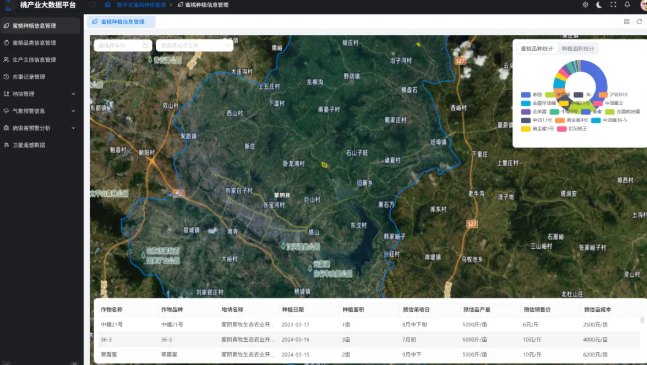Viewport: 647px width, 365px height.
Task: Click the 蜜桃种植信息管理 page tab
Action: tap(121, 21)
